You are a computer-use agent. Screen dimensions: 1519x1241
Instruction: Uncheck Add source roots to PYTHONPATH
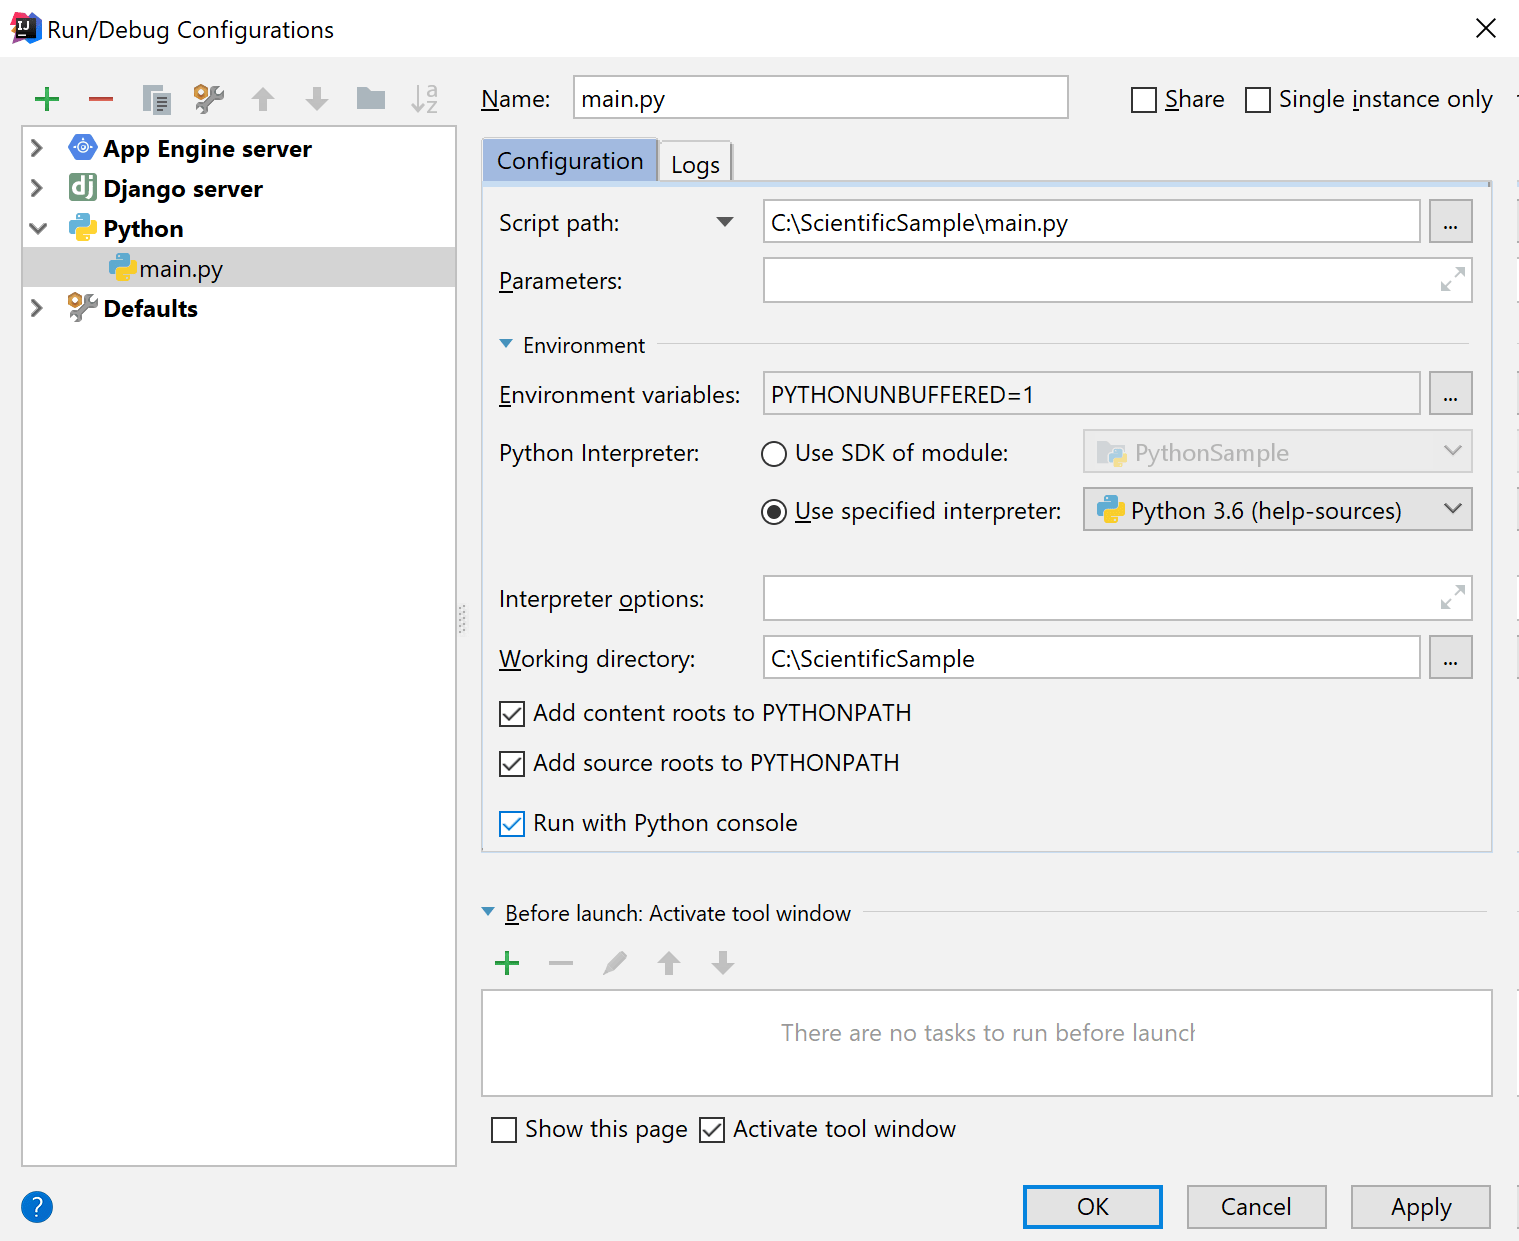pyautogui.click(x=512, y=764)
